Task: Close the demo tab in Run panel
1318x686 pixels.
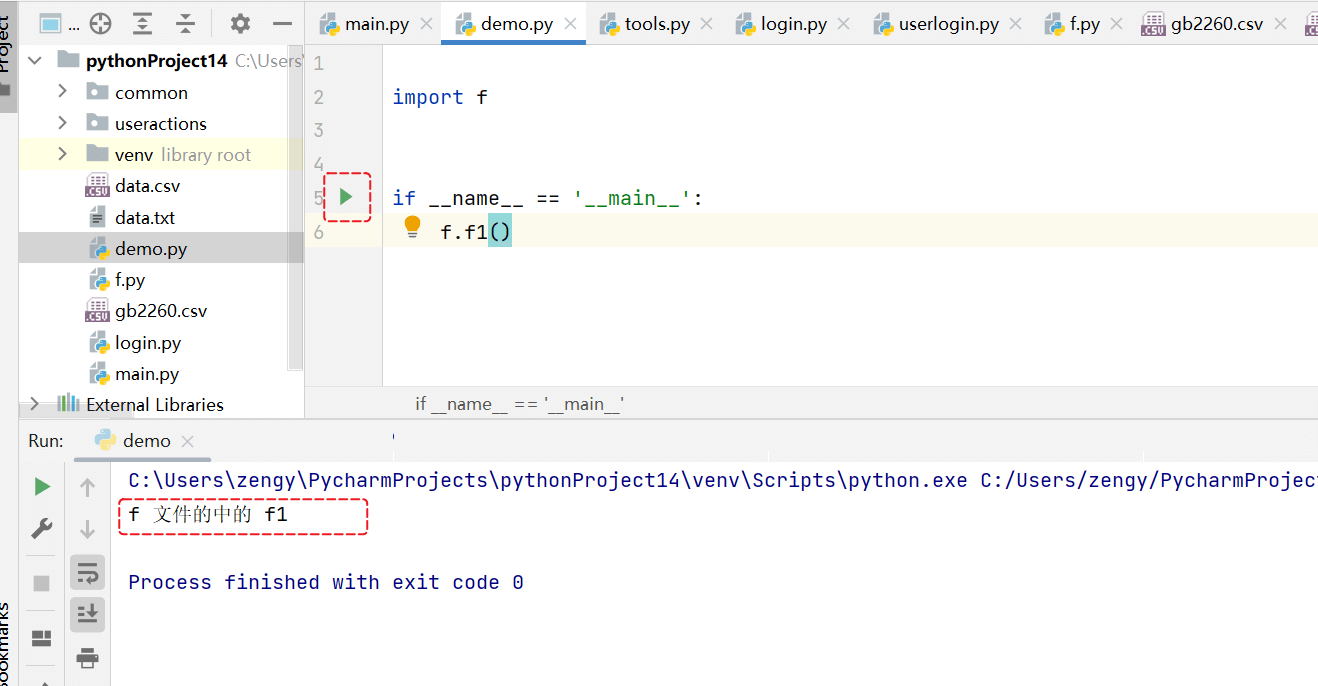Action: pyautogui.click(x=187, y=441)
